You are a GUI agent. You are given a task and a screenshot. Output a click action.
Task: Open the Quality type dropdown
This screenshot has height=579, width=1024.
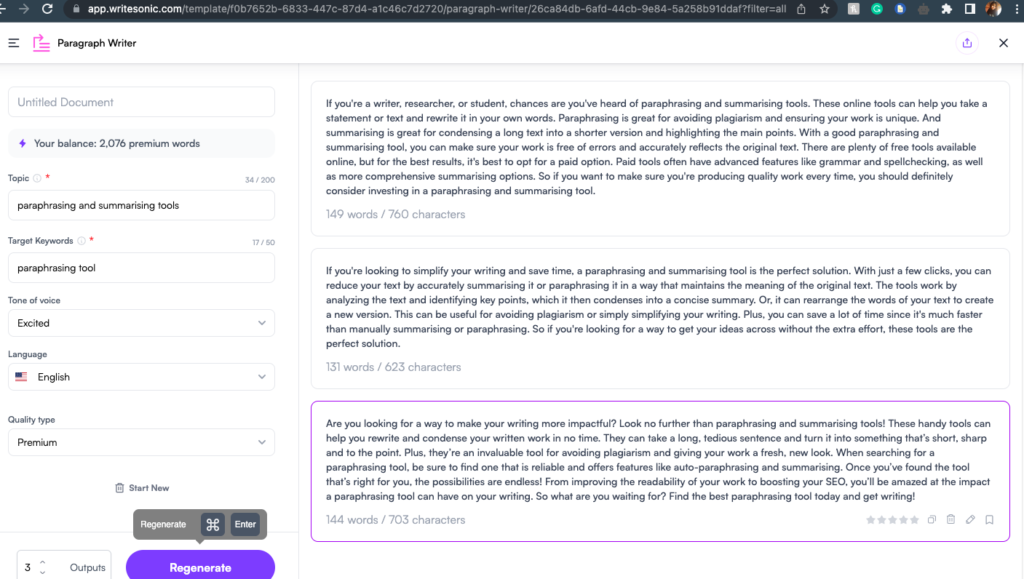point(140,442)
